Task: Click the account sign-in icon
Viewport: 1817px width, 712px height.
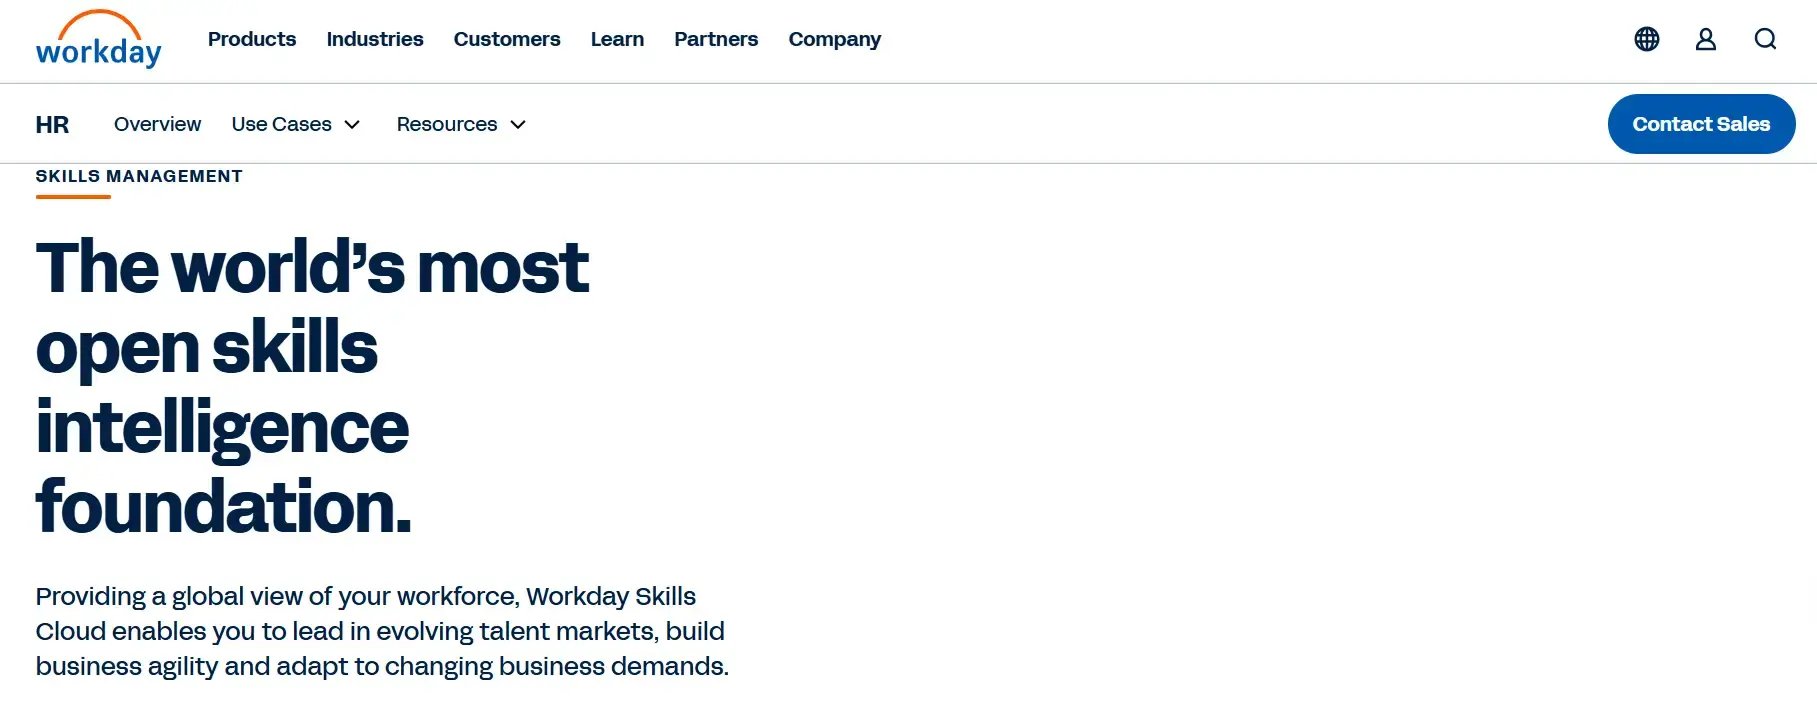Action: [x=1706, y=39]
